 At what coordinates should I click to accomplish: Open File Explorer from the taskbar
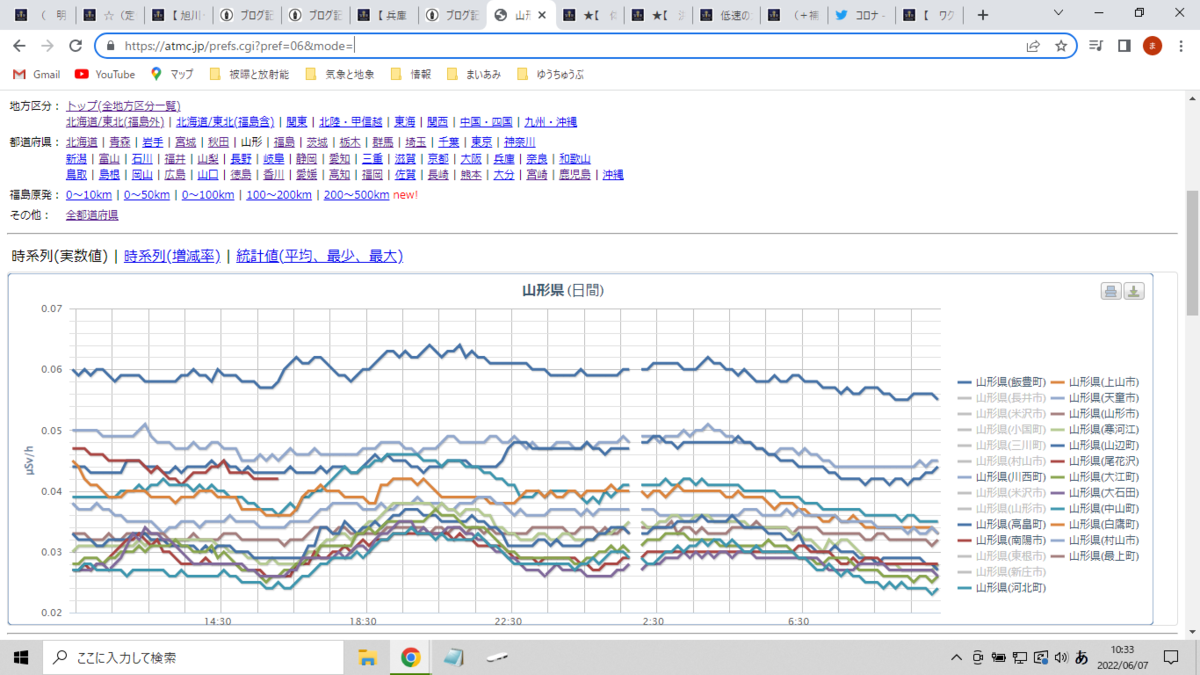pos(367,657)
